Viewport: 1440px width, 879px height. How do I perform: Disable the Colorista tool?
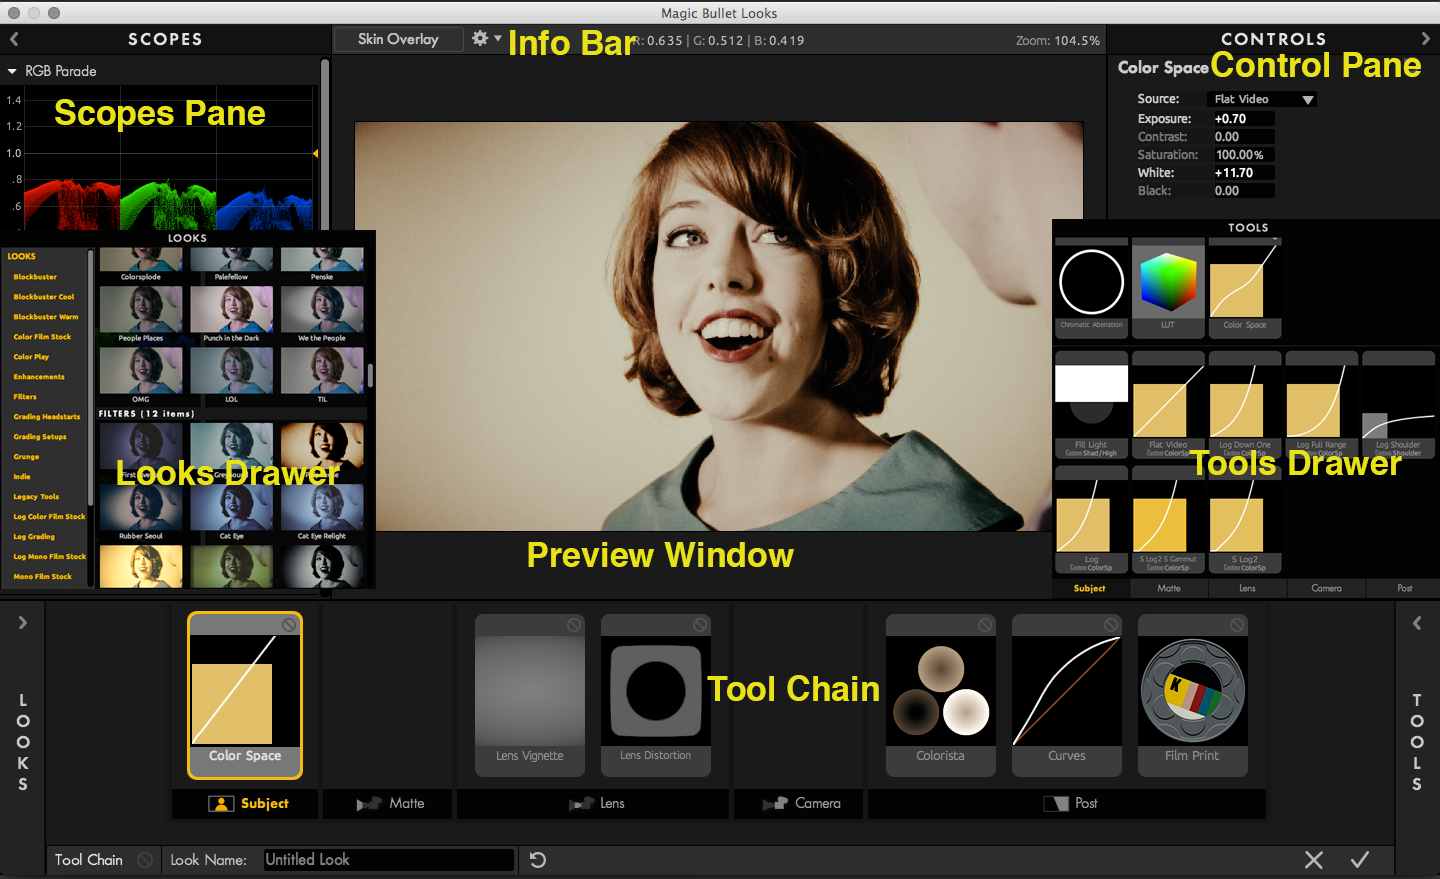[x=985, y=625]
